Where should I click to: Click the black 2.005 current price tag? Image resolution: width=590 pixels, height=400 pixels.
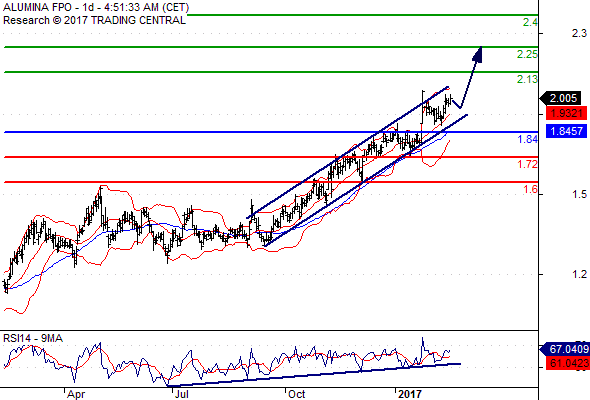point(561,99)
